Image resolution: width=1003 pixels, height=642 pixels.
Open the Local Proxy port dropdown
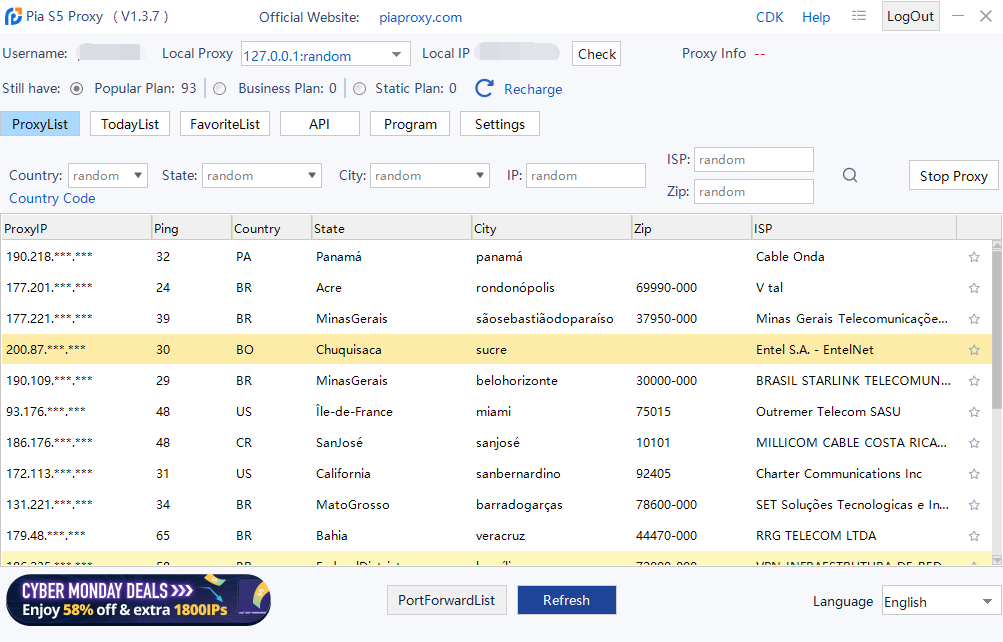pos(396,54)
